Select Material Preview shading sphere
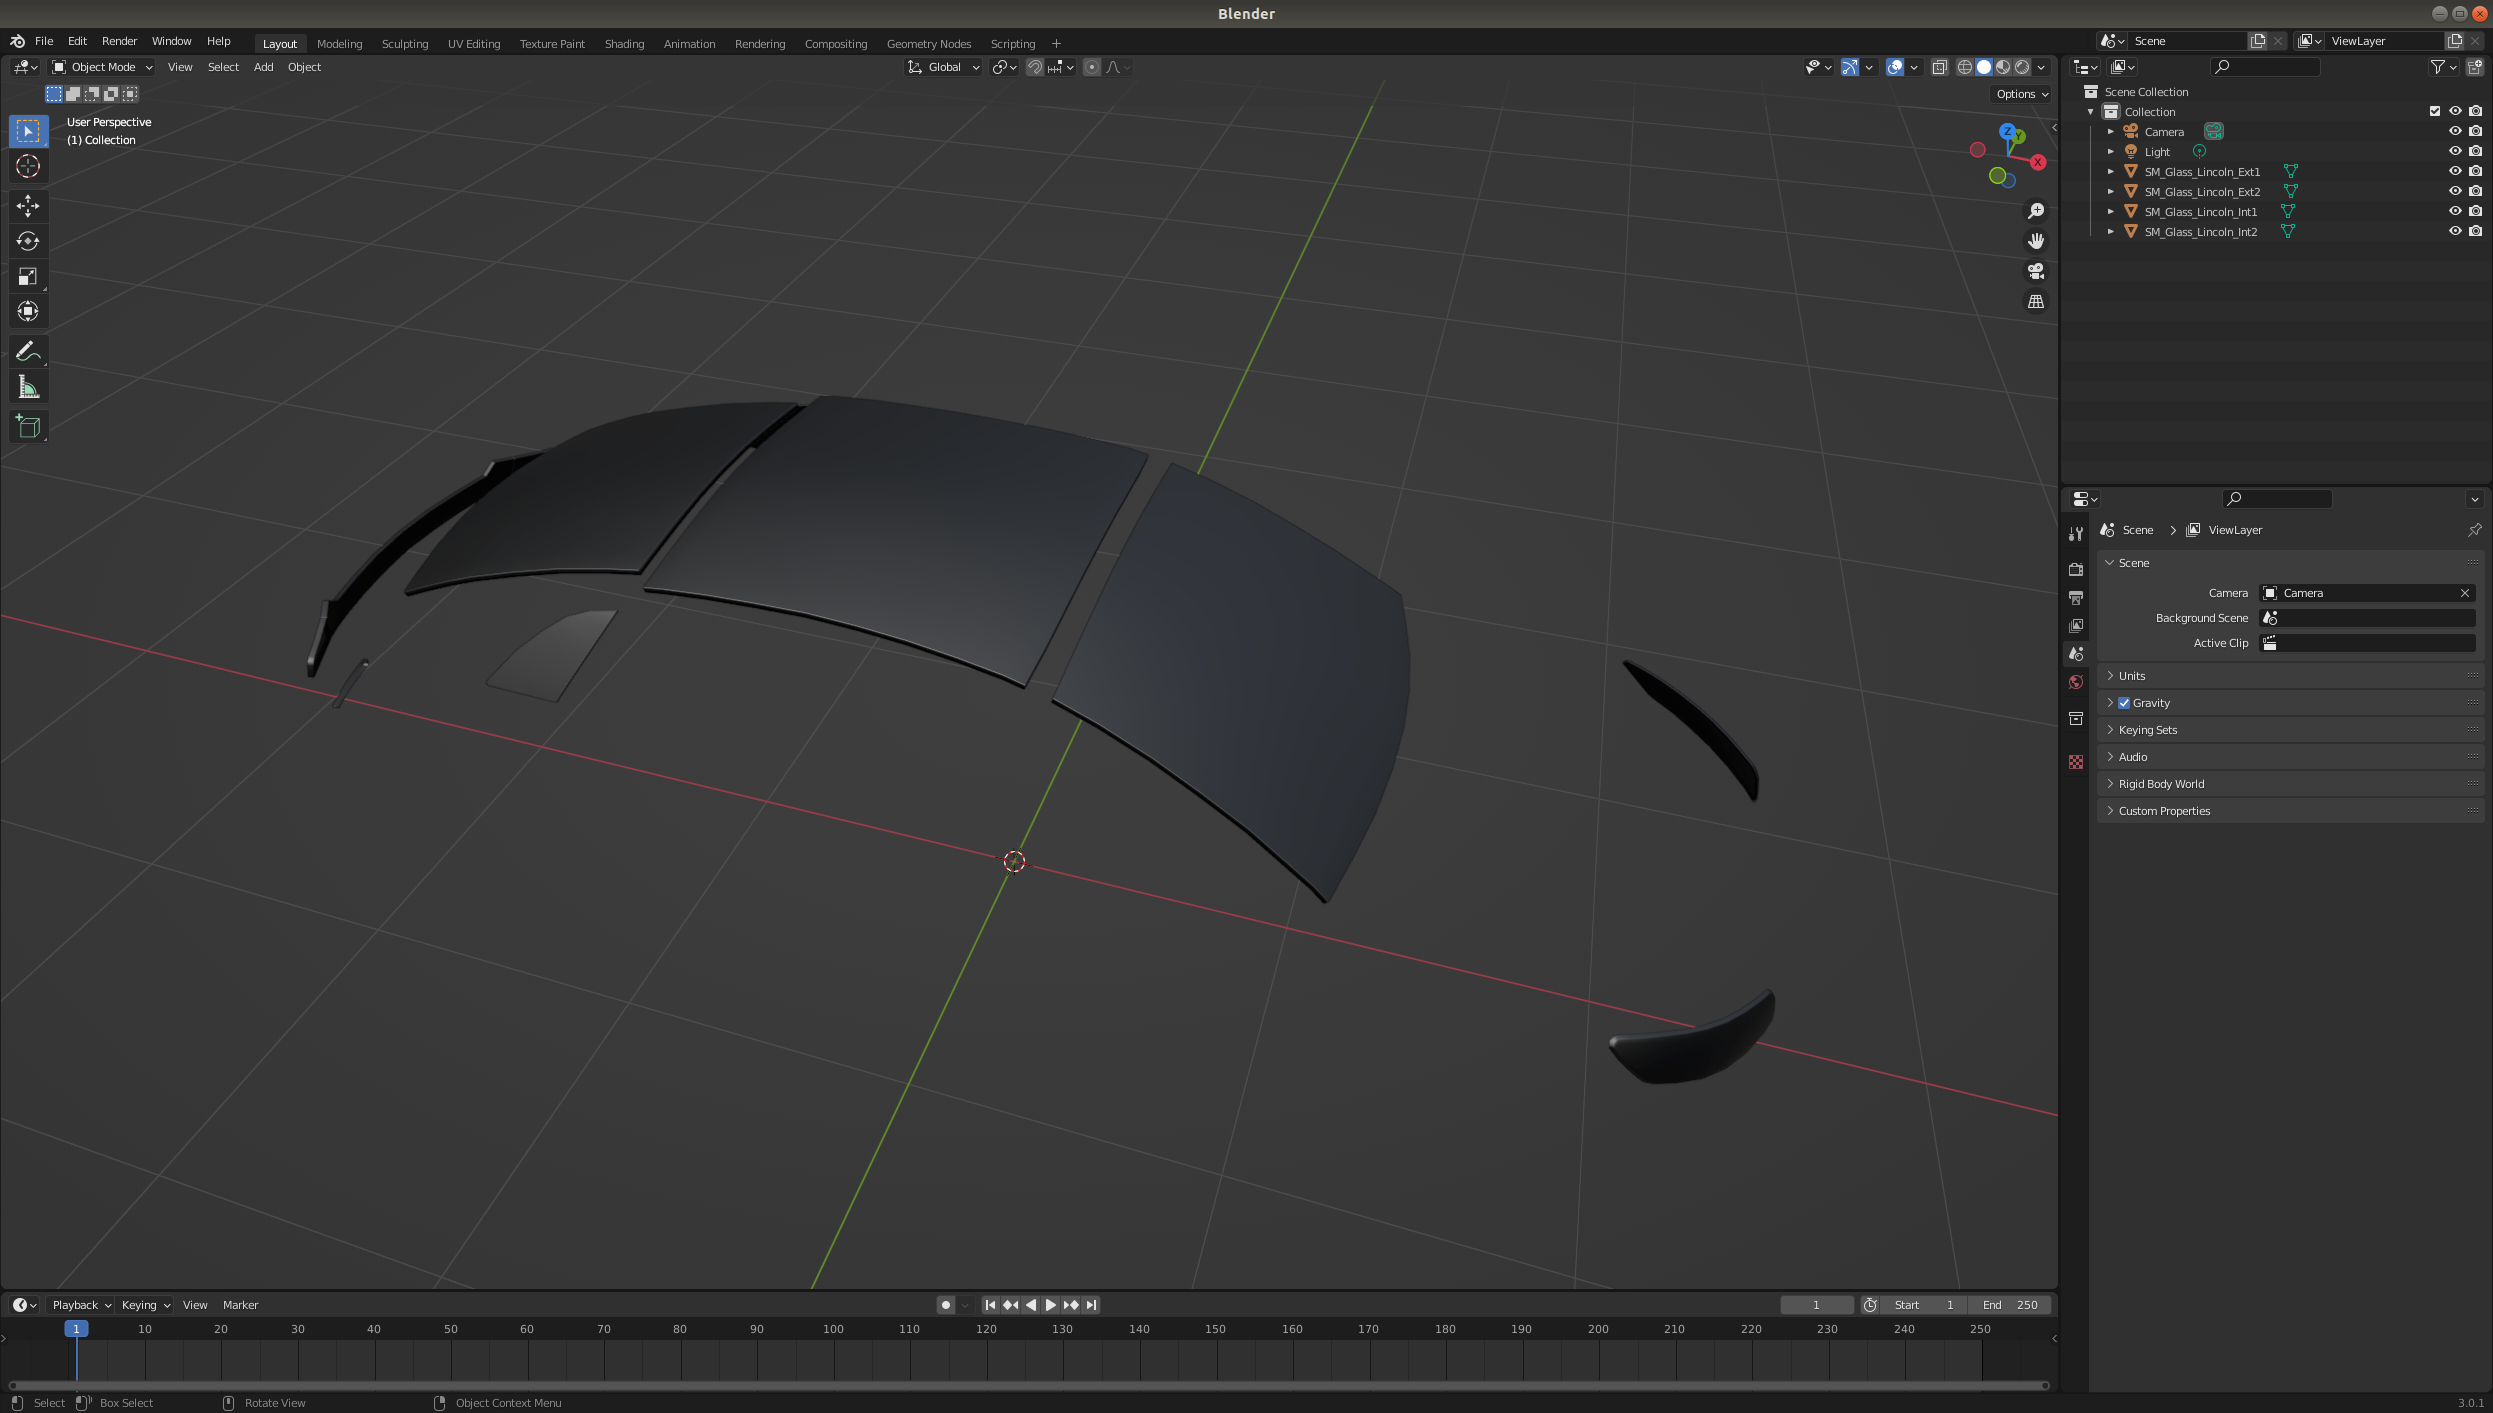2493x1413 pixels. (2003, 67)
